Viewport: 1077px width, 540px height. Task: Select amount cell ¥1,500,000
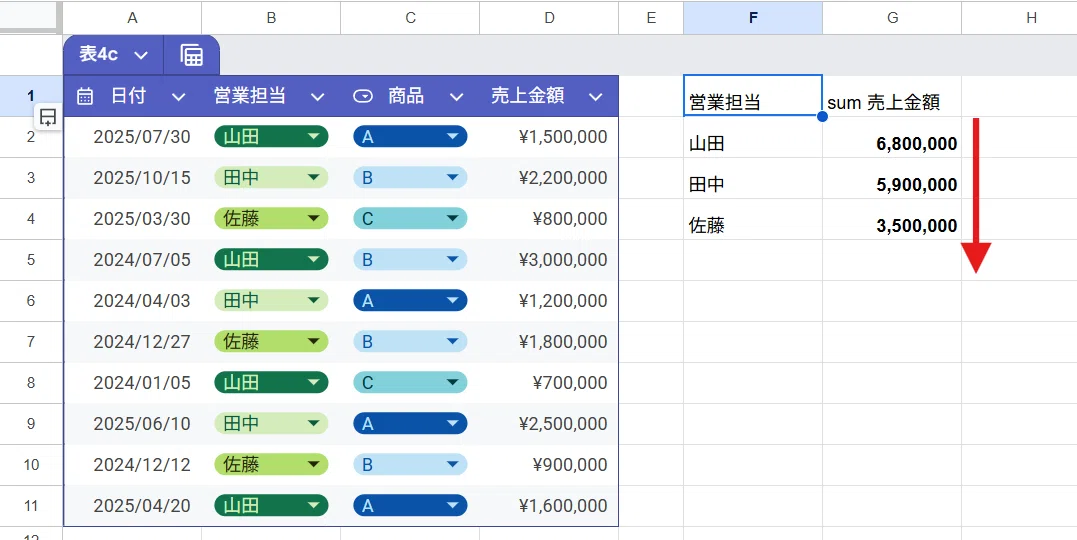point(549,137)
